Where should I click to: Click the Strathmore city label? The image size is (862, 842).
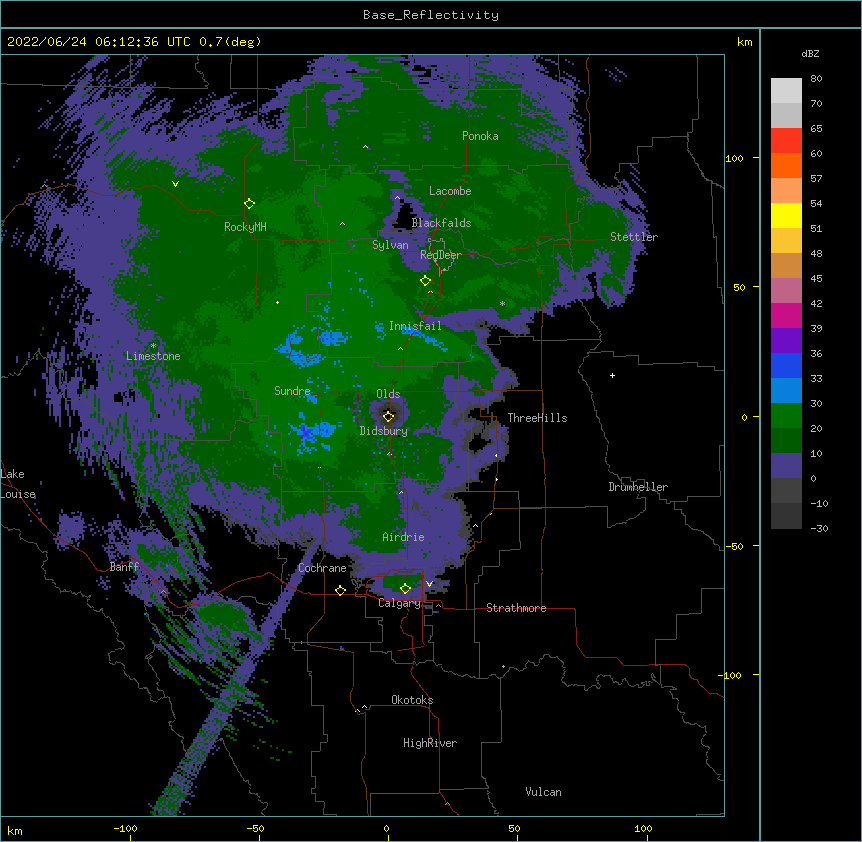516,608
